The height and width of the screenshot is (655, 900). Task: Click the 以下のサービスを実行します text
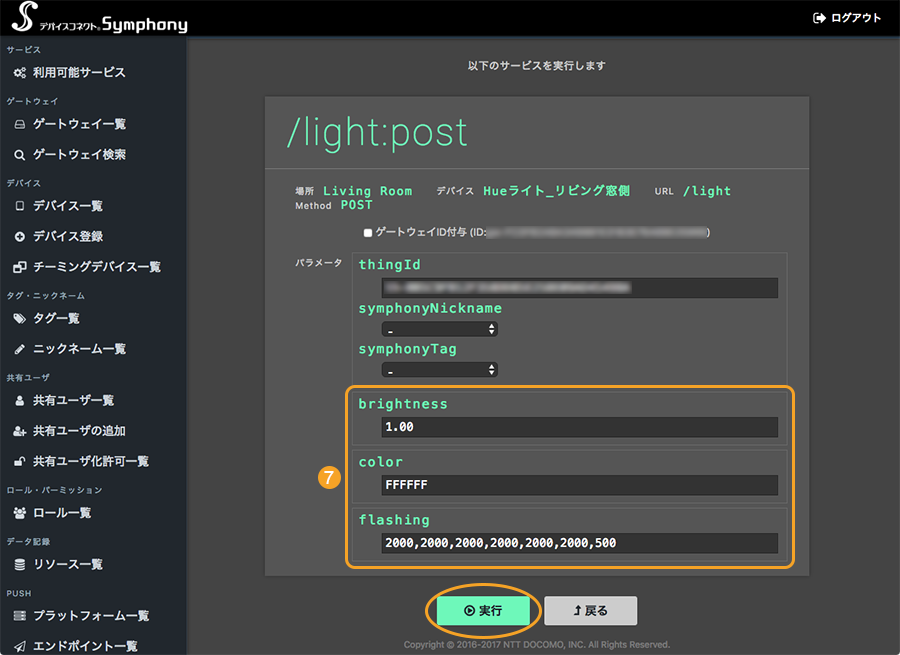(x=537, y=66)
